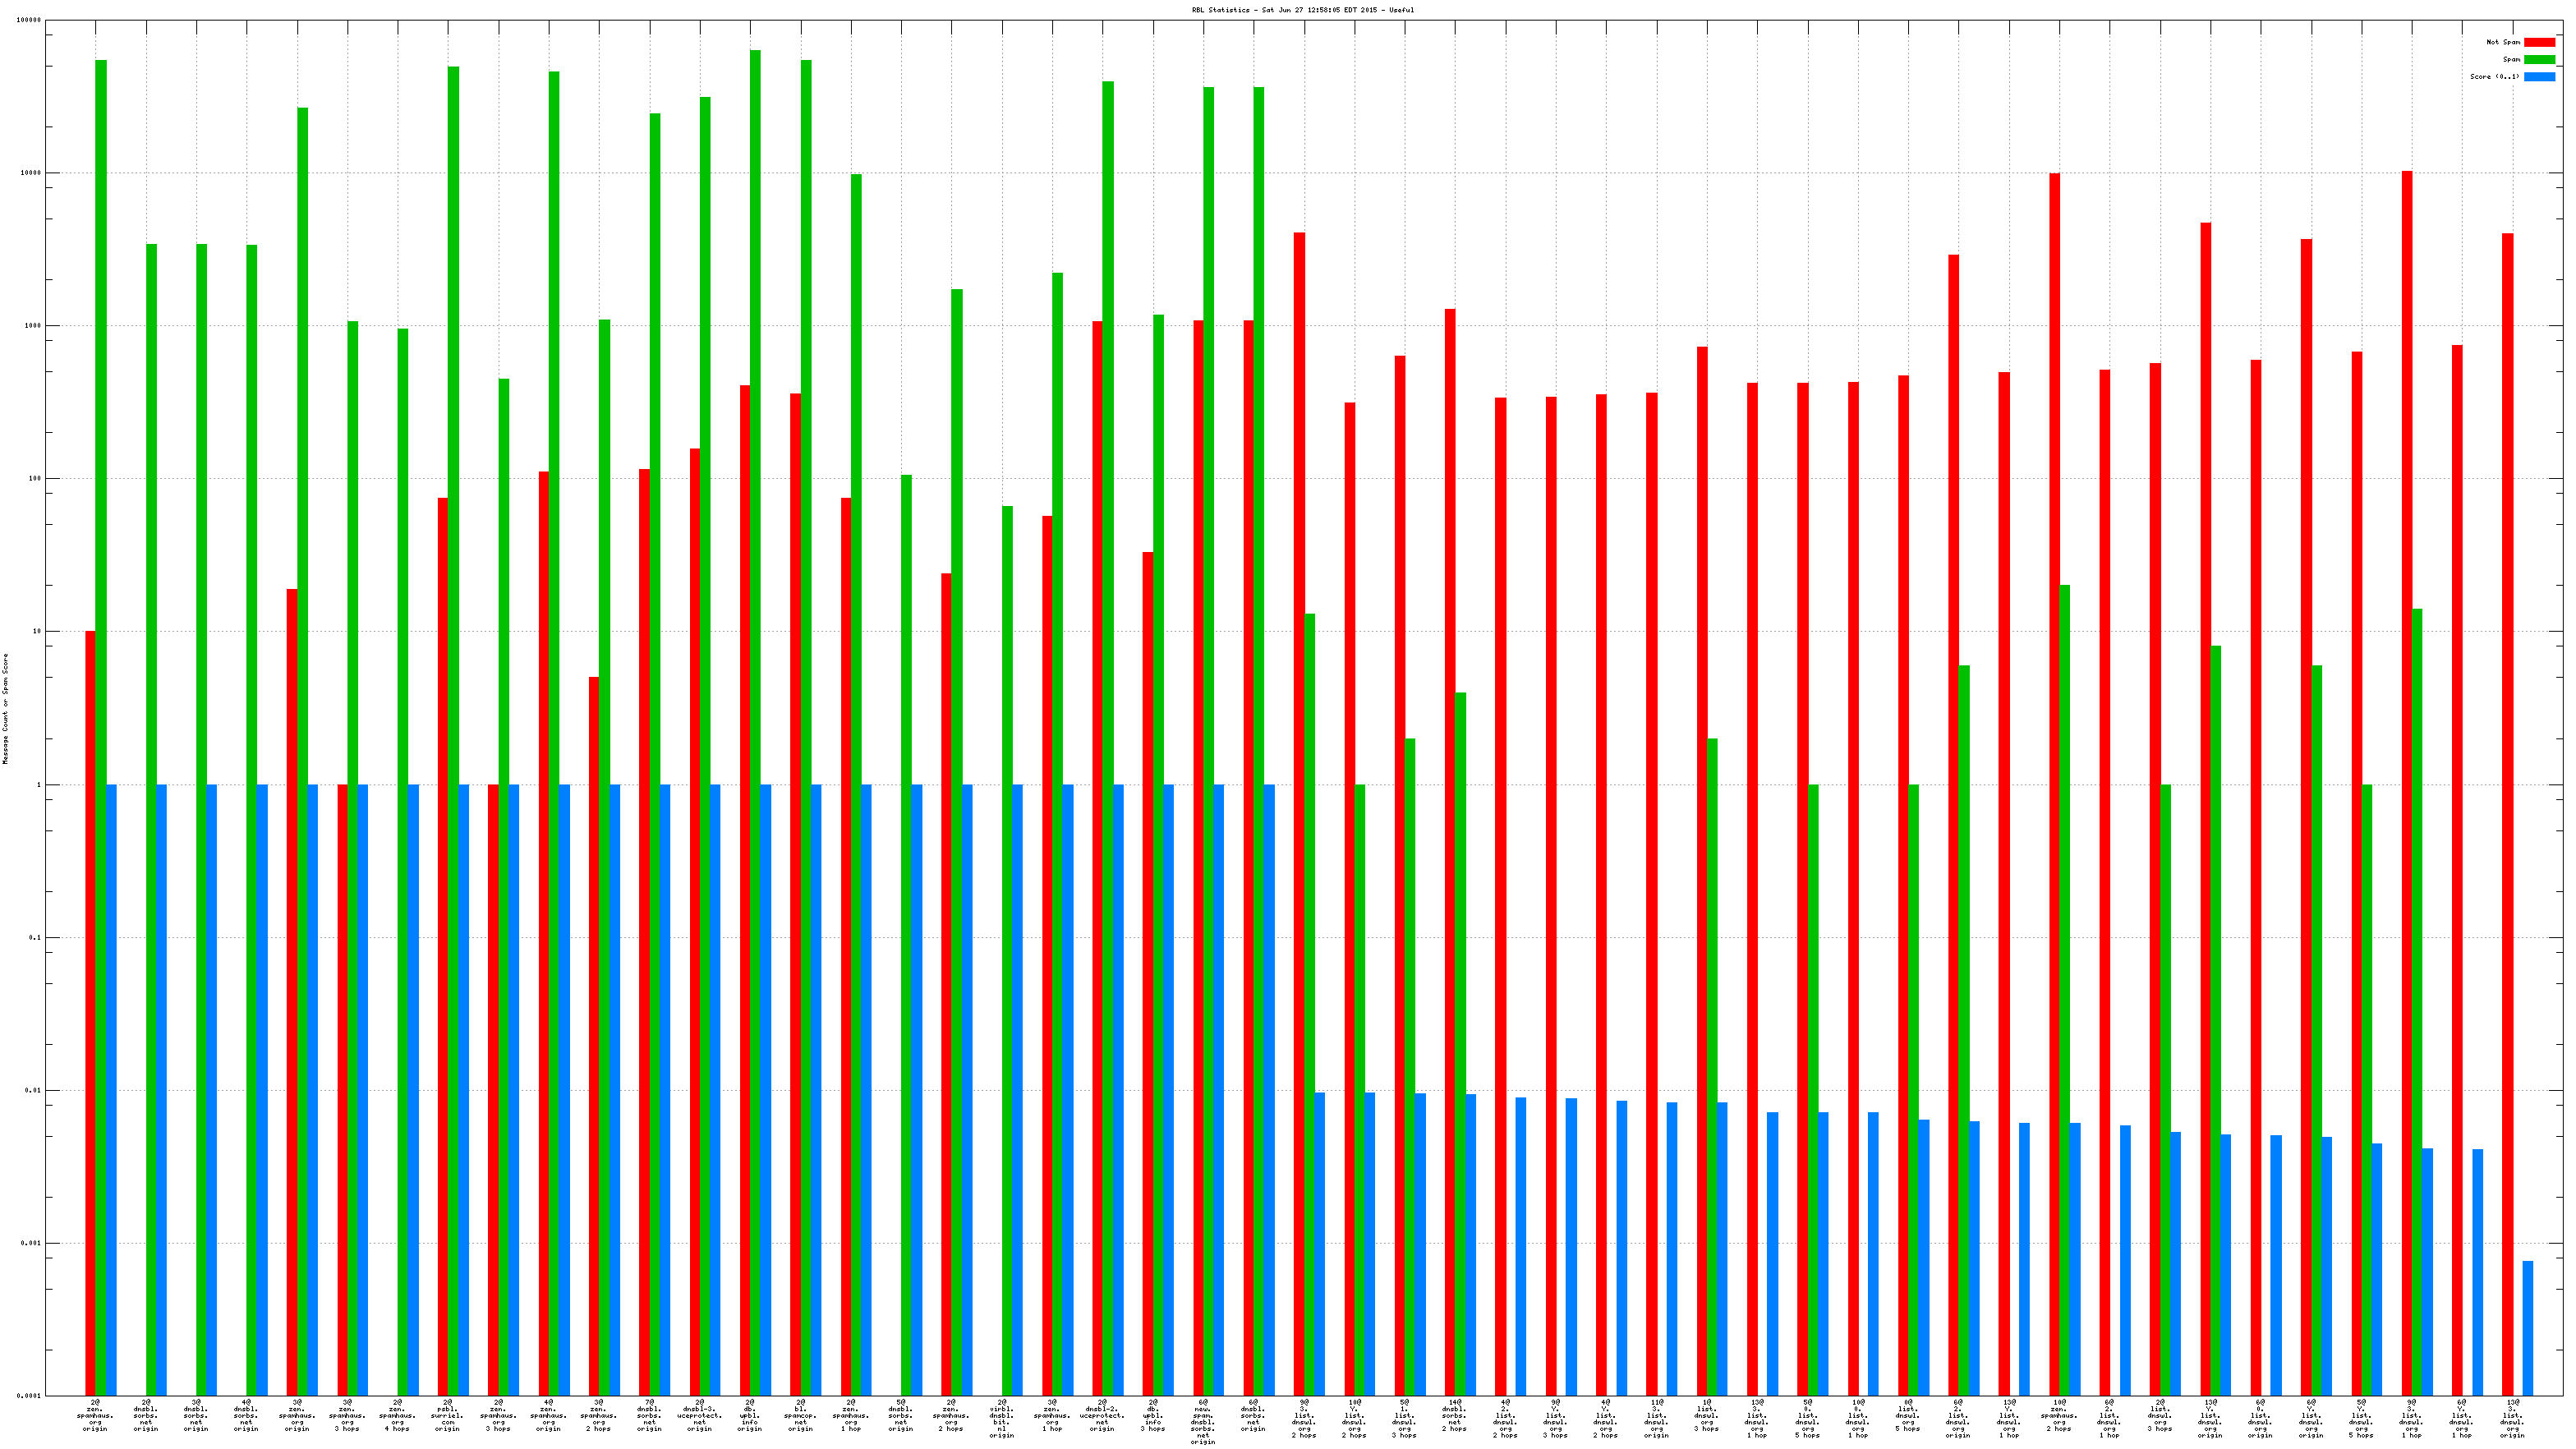Image resolution: width=2576 pixels, height=1449 pixels.
Task: Click the db.wpbl.info 3 hops label
Action: [1153, 1416]
